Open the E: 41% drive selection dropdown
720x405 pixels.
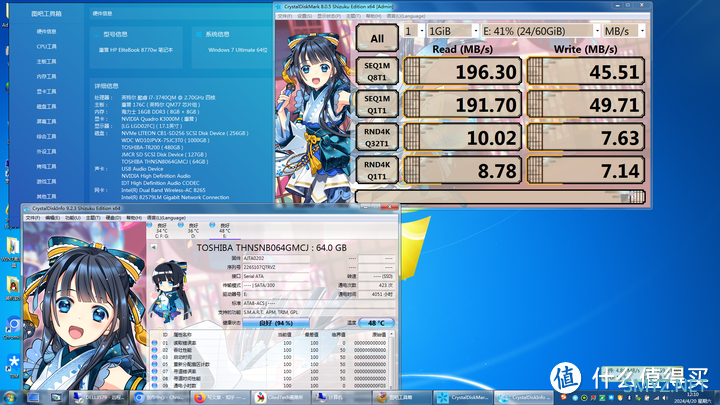[x=541, y=31]
